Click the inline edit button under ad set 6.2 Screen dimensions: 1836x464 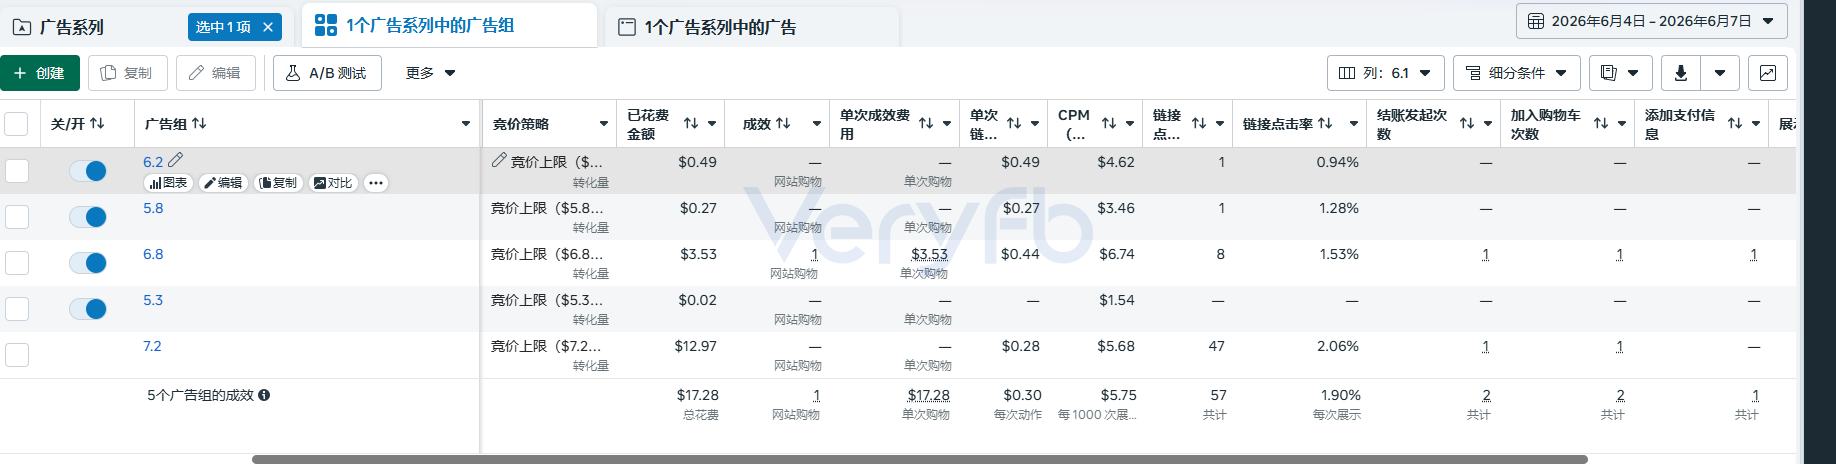pos(224,183)
